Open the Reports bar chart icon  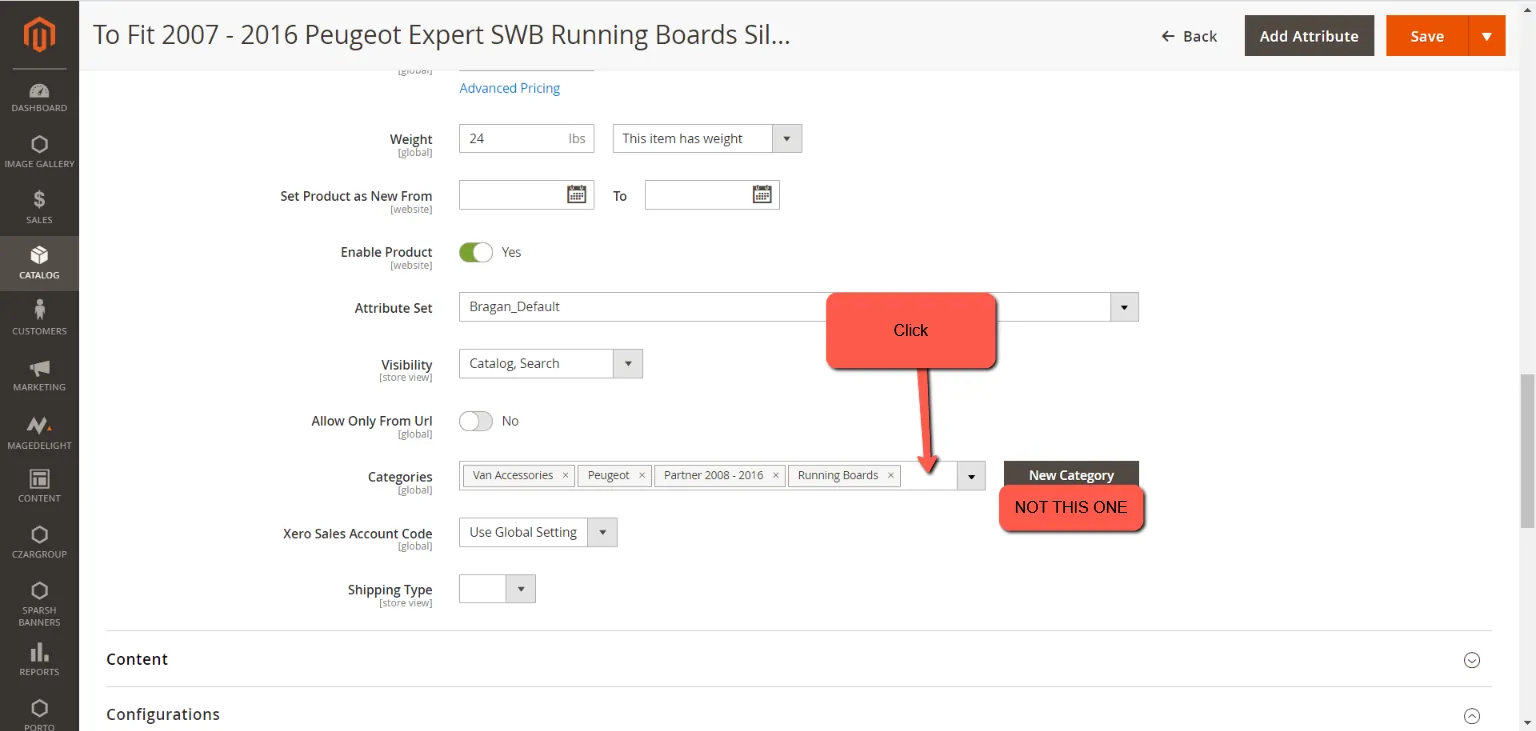point(39,652)
